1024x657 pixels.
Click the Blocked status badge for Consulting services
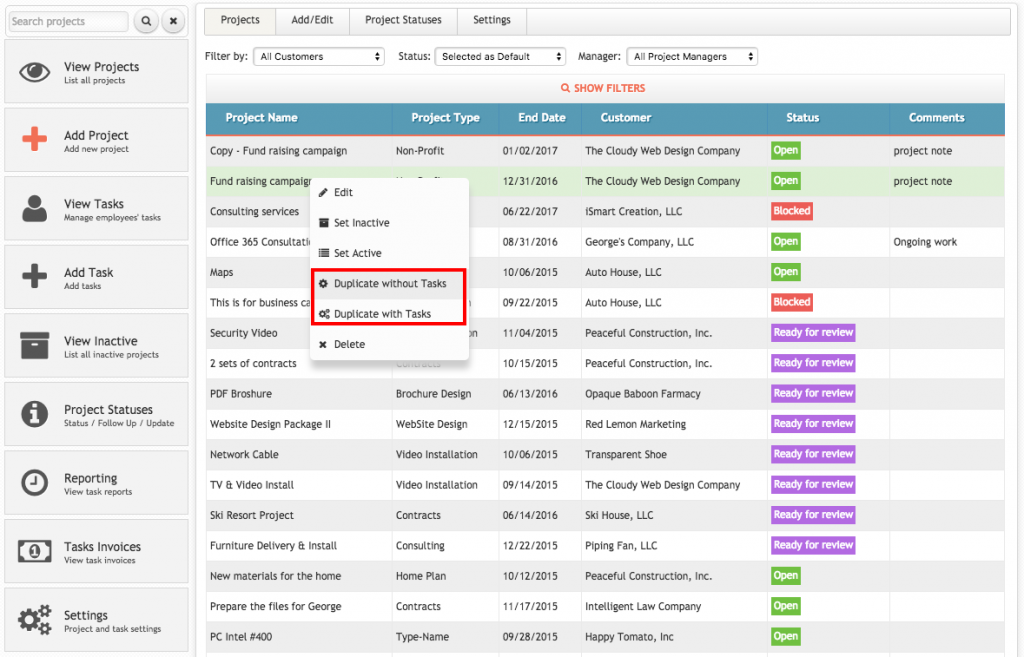(x=791, y=211)
